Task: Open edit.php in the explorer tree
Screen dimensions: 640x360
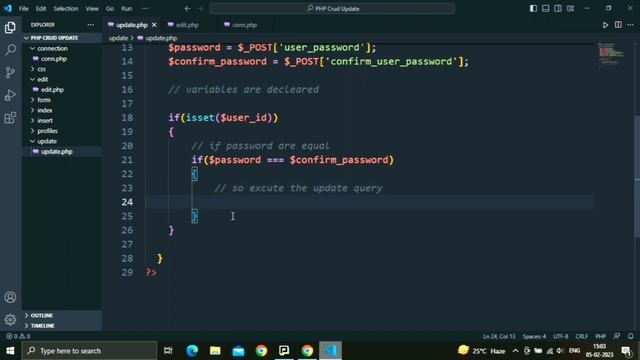Action: pyautogui.click(x=62, y=89)
